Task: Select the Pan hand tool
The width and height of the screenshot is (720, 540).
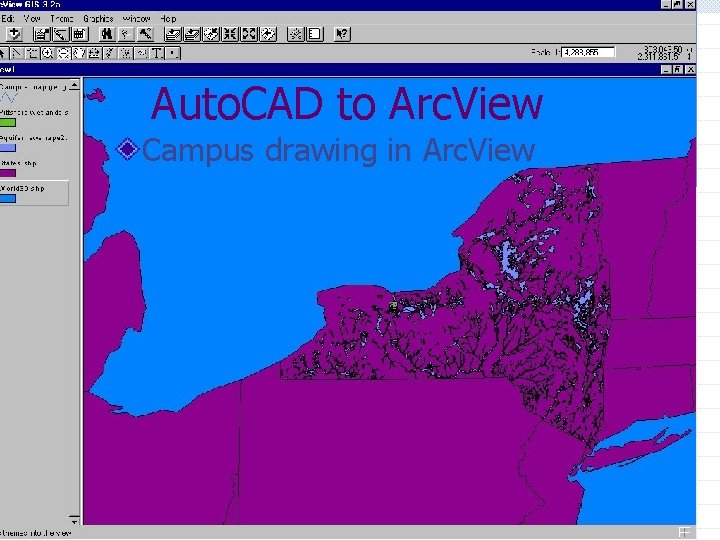Action: pyautogui.click(x=79, y=53)
